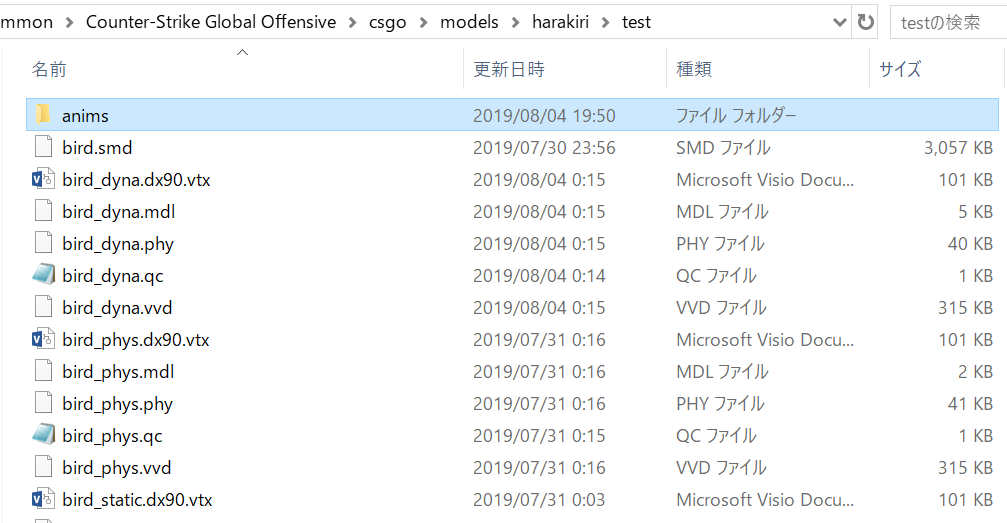Click the bird_dyna.dx90.vtx Visio file icon

(43, 180)
